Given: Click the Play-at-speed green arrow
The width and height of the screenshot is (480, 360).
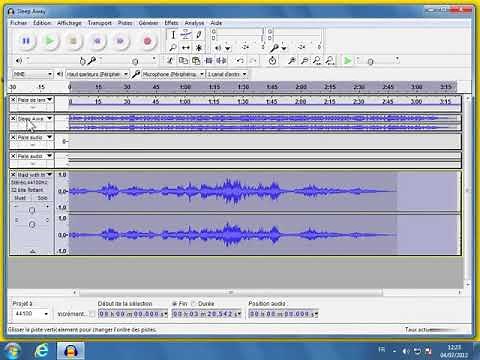Looking at the screenshot, I should 348,61.
